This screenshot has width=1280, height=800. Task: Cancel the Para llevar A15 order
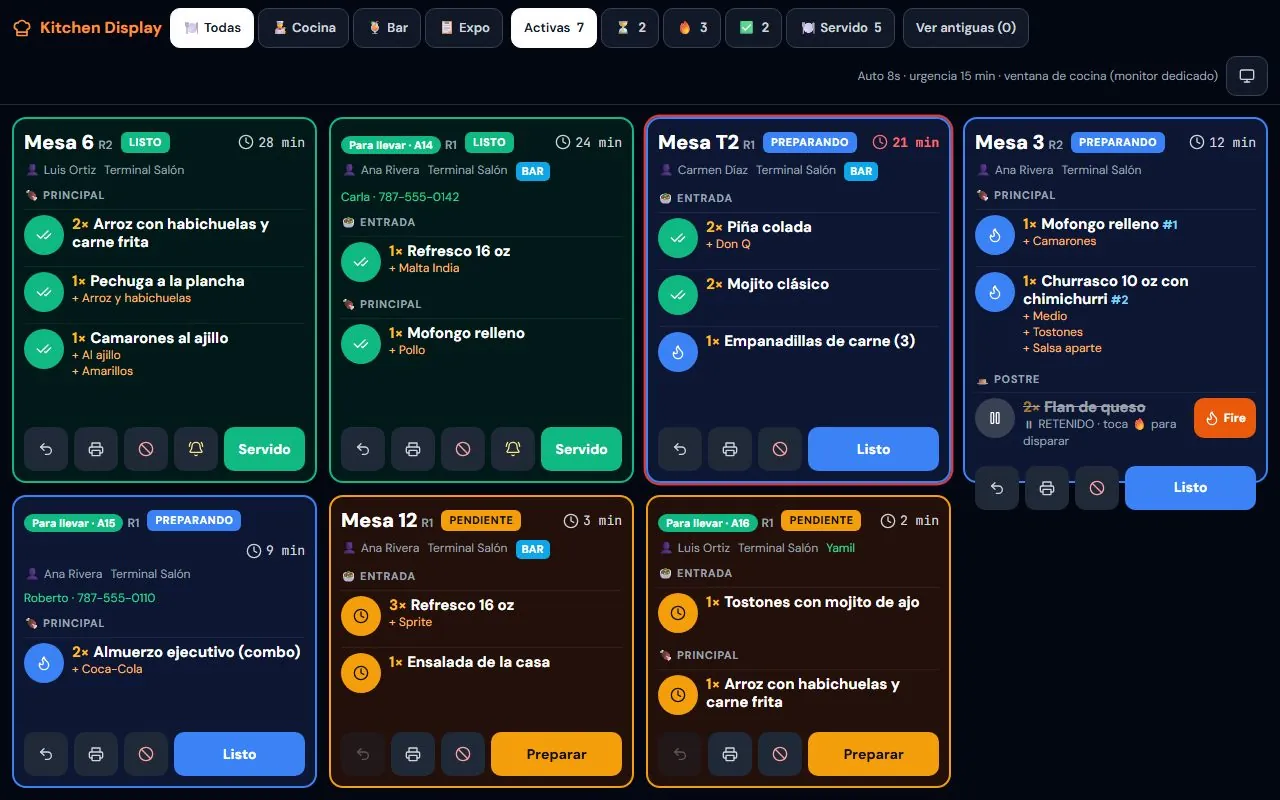point(146,754)
